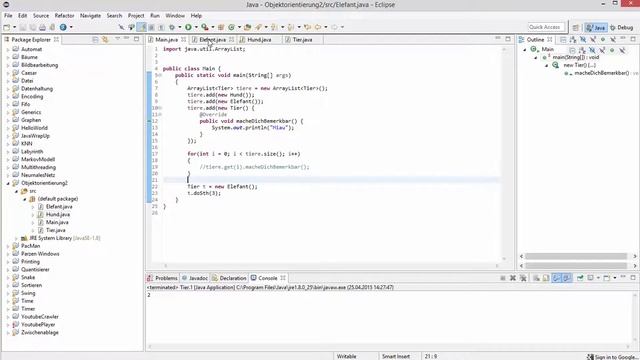Click the Pin Console green icon
The height and width of the screenshot is (360, 640).
(580, 278)
